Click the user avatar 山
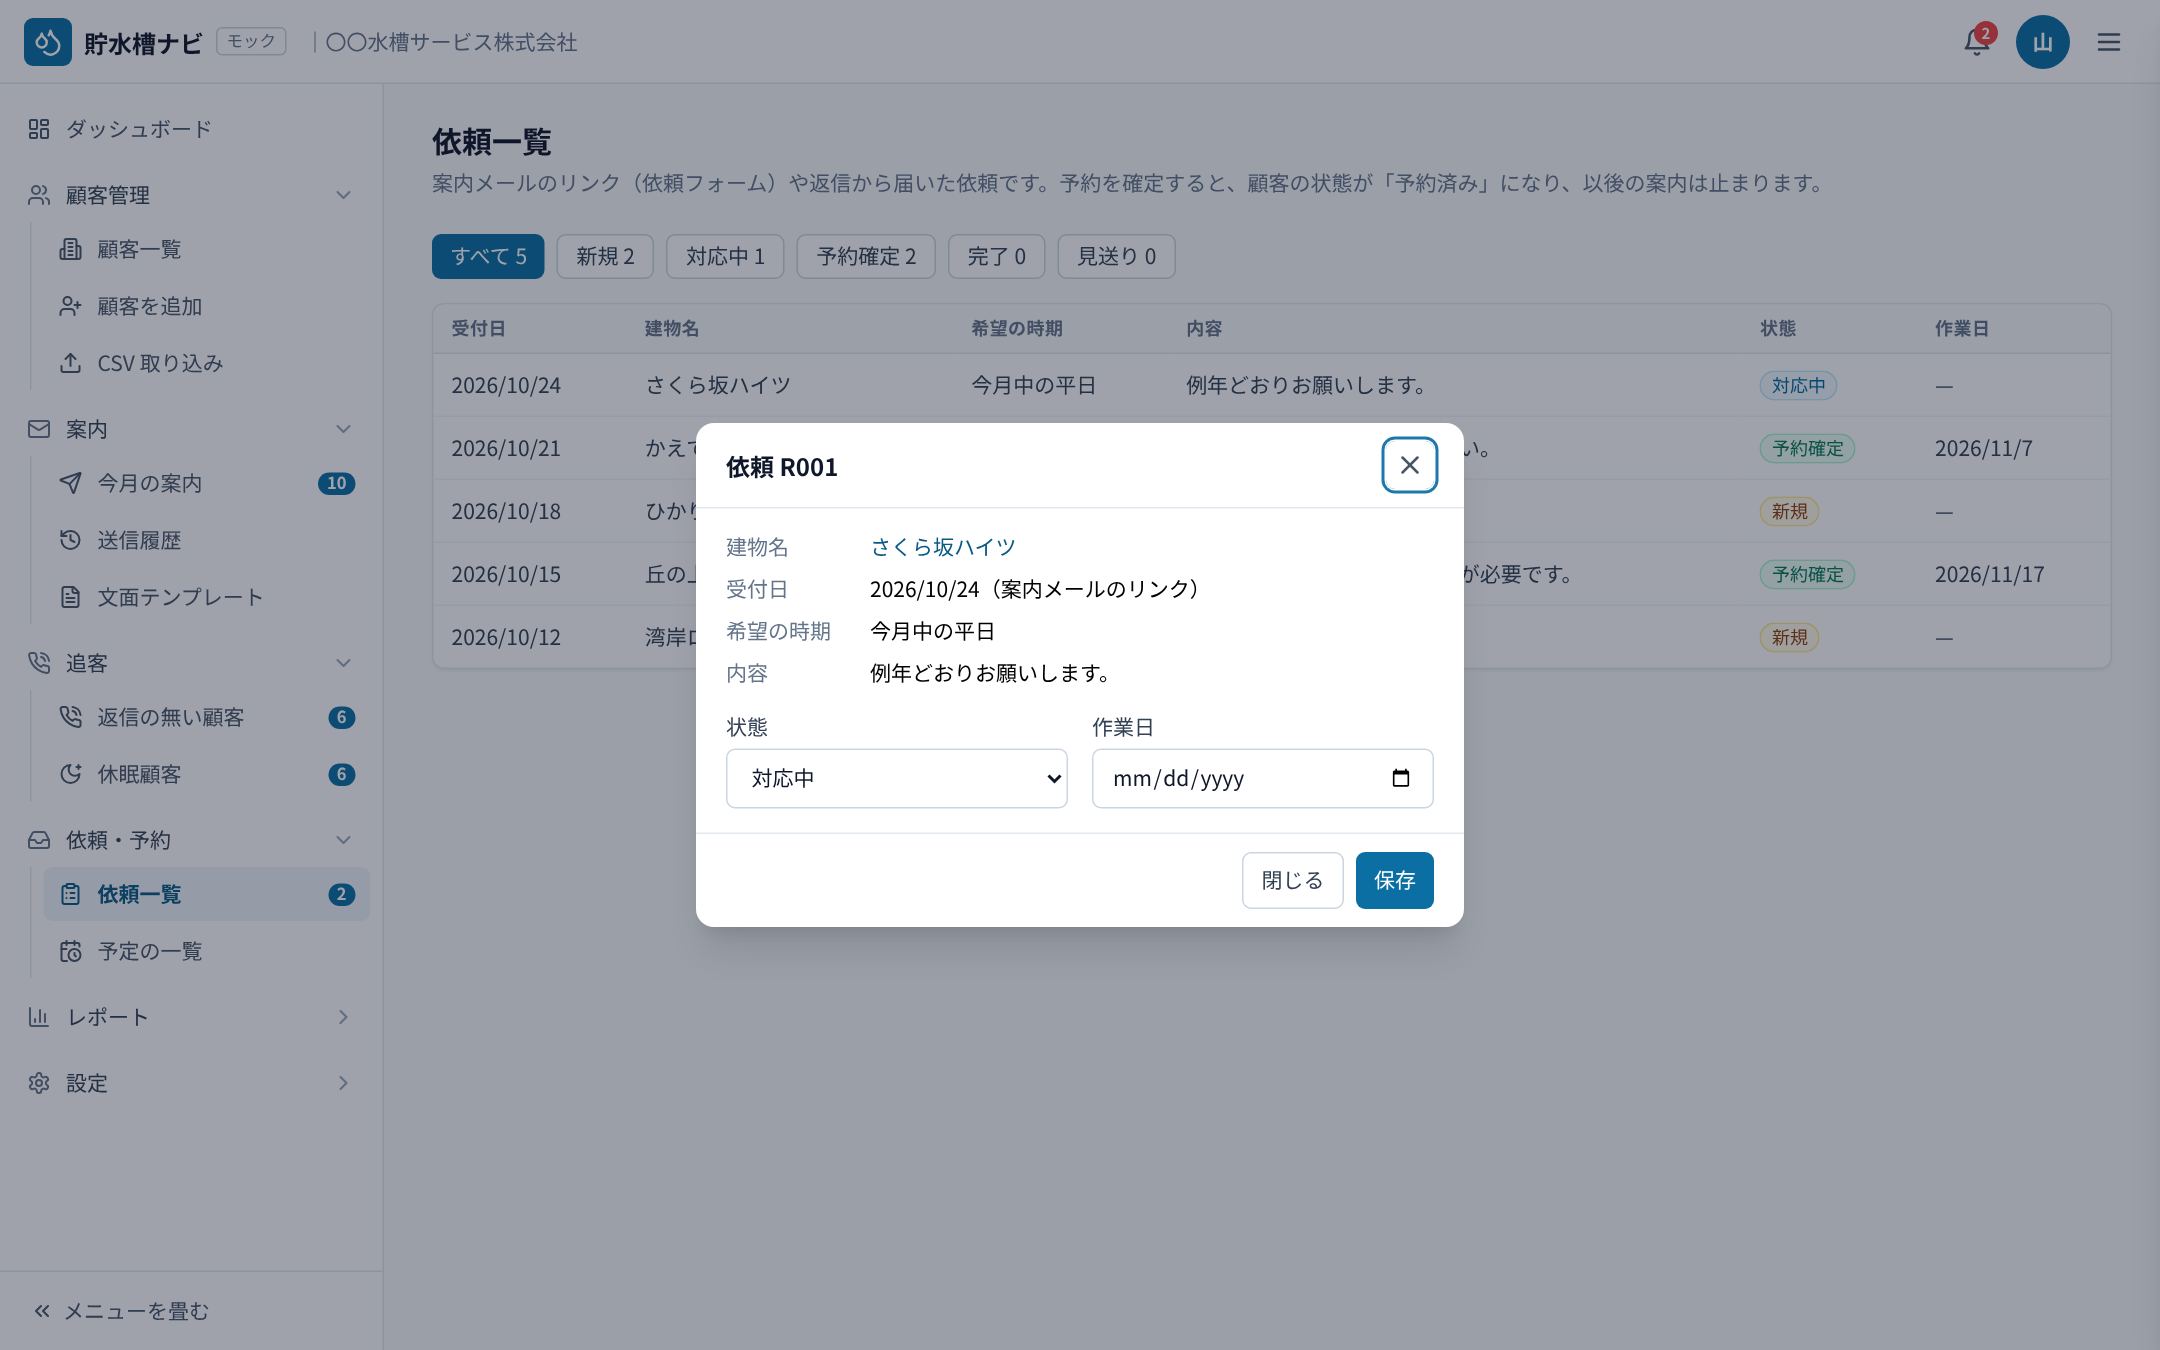Image resolution: width=2160 pixels, height=1350 pixels. pyautogui.click(x=2042, y=42)
